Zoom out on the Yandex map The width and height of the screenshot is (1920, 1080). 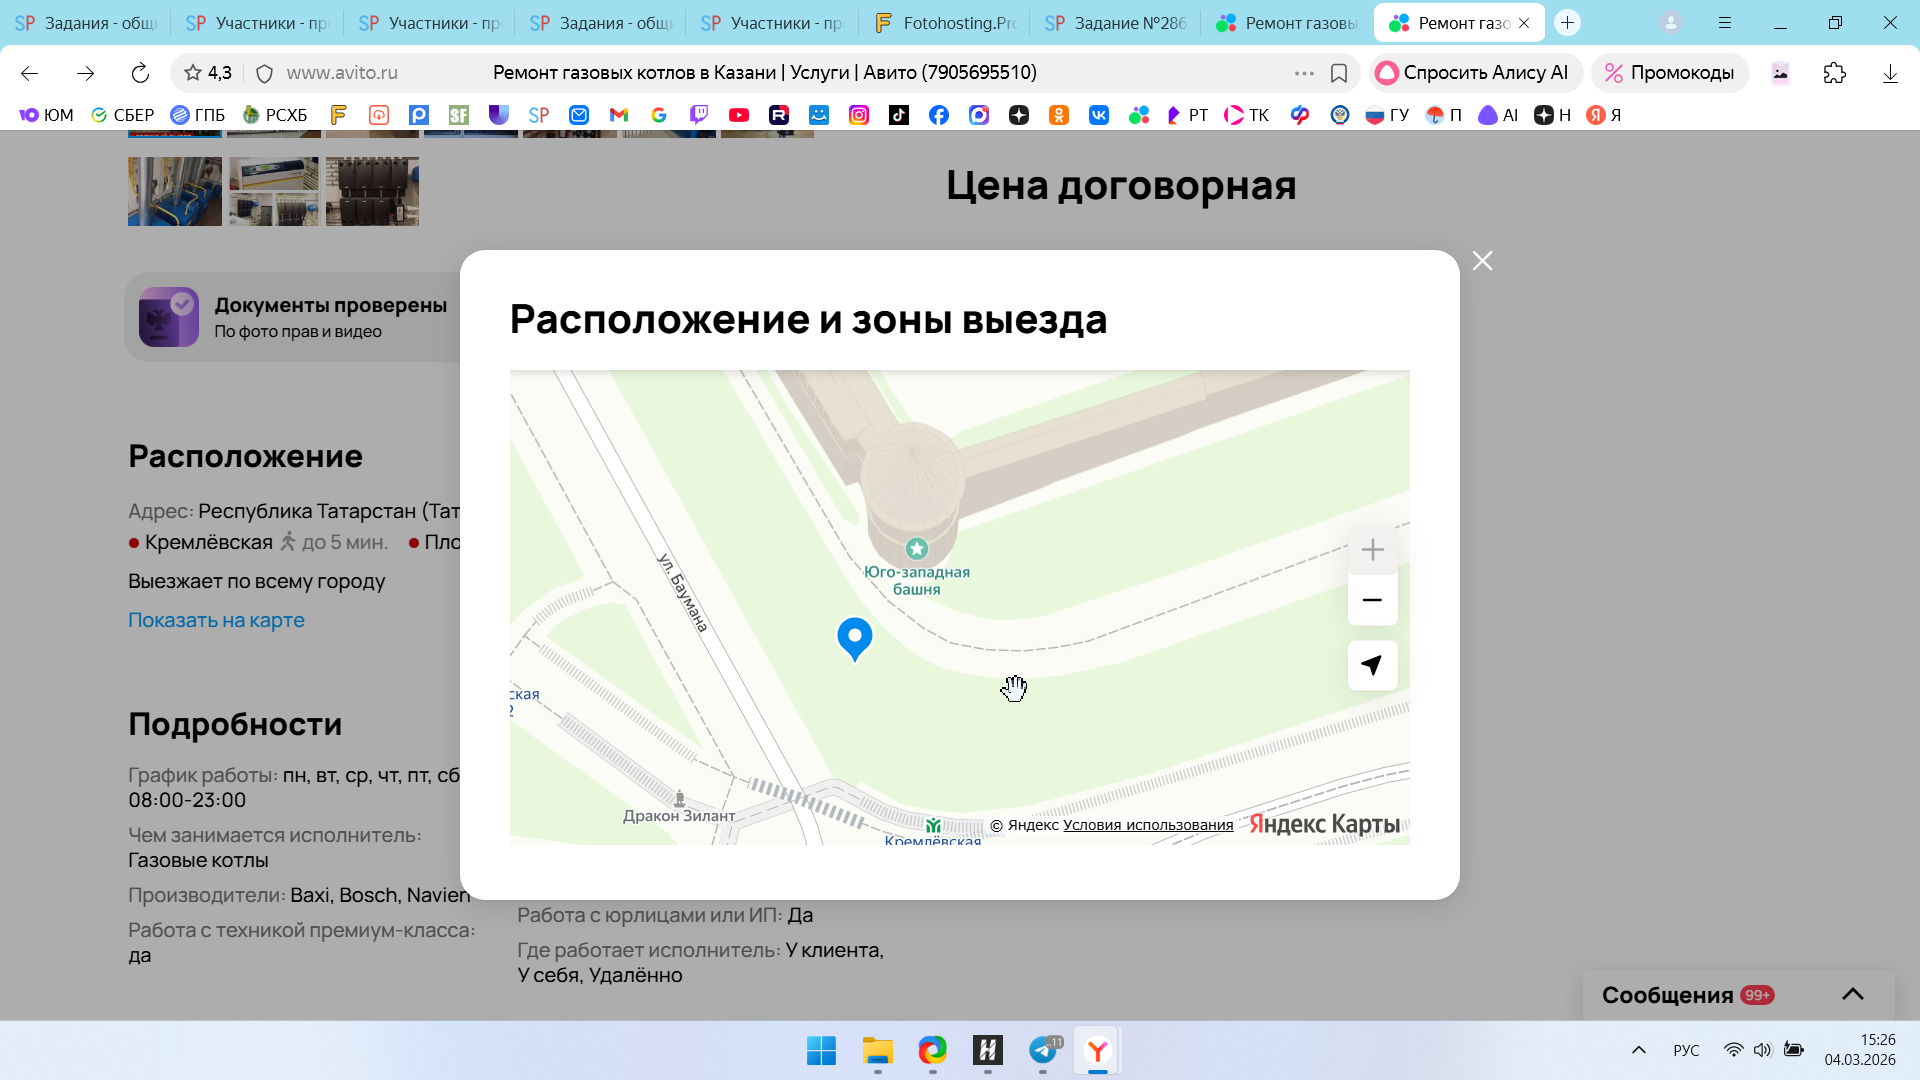(x=1372, y=600)
